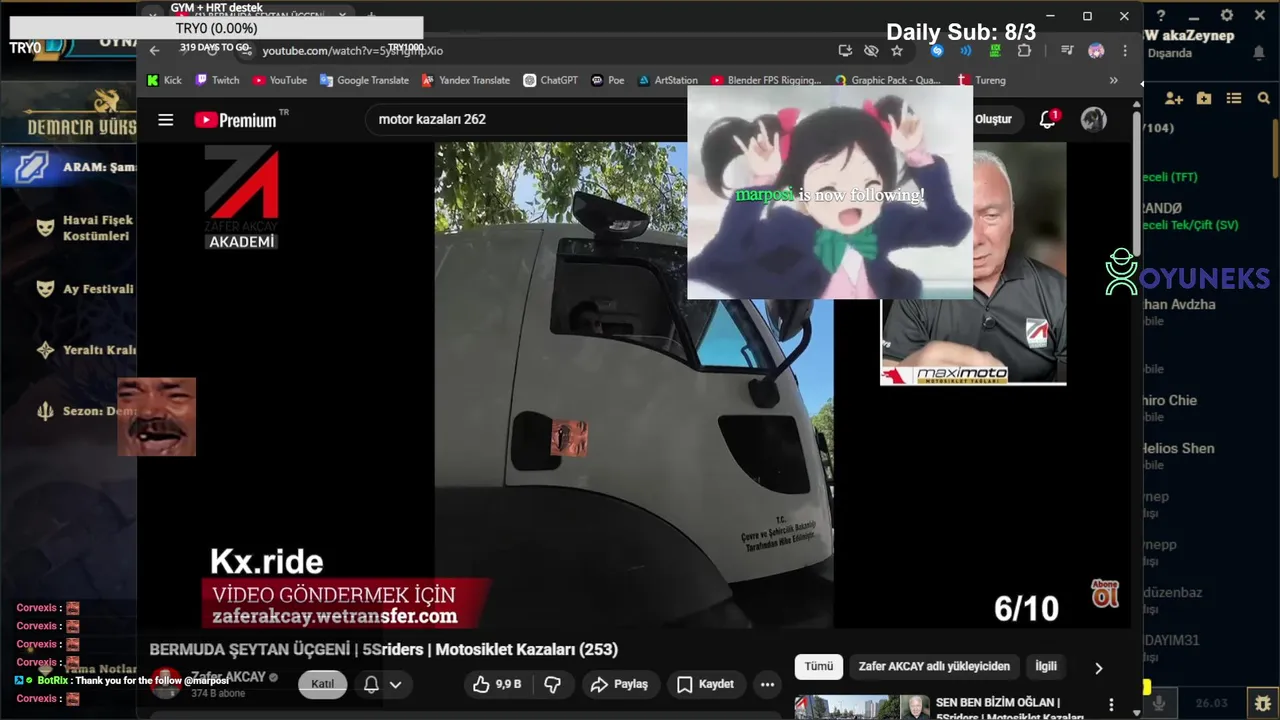Click the League social notifications bell

pyautogui.click(x=1259, y=52)
